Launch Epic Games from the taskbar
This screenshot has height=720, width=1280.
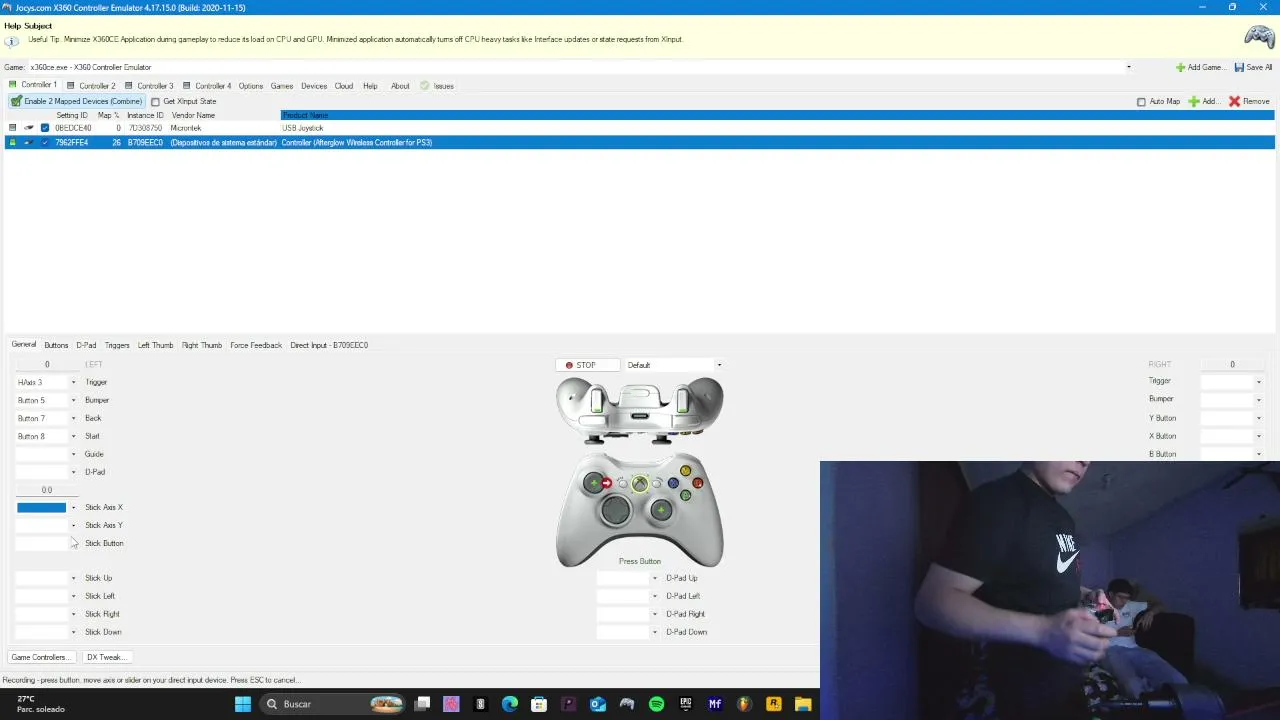click(x=686, y=704)
